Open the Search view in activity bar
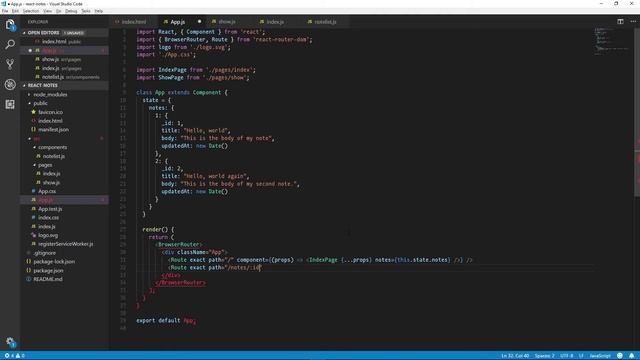This screenshot has height=360, width=640. click(x=10, y=44)
